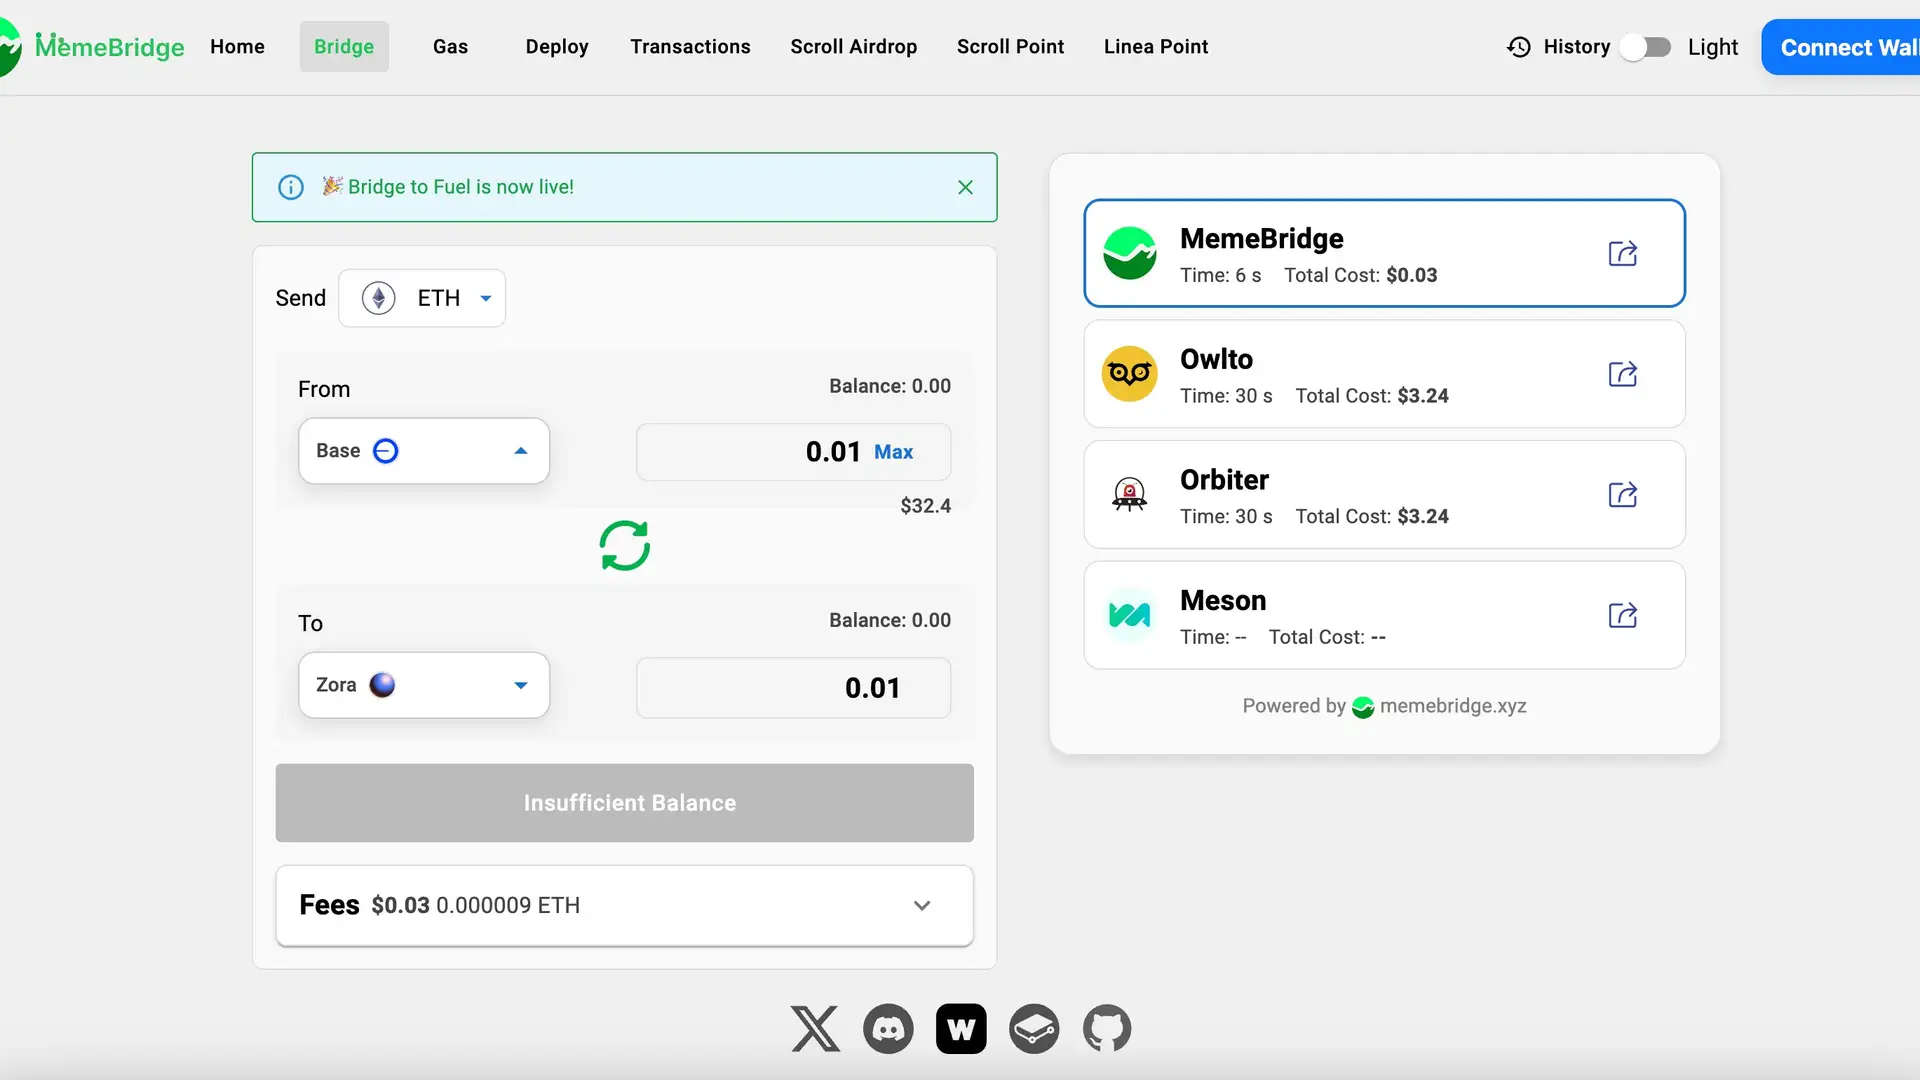Open the X (Twitter) social icon
1920x1080 pixels.
coord(815,1029)
